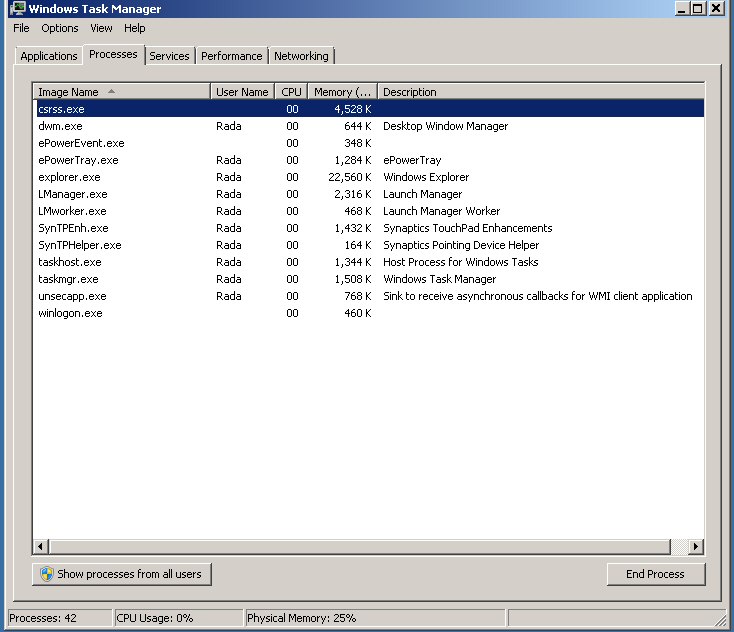Select the SynTPEnh.exe process
Viewport: 734px width, 632px height.
pos(369,228)
